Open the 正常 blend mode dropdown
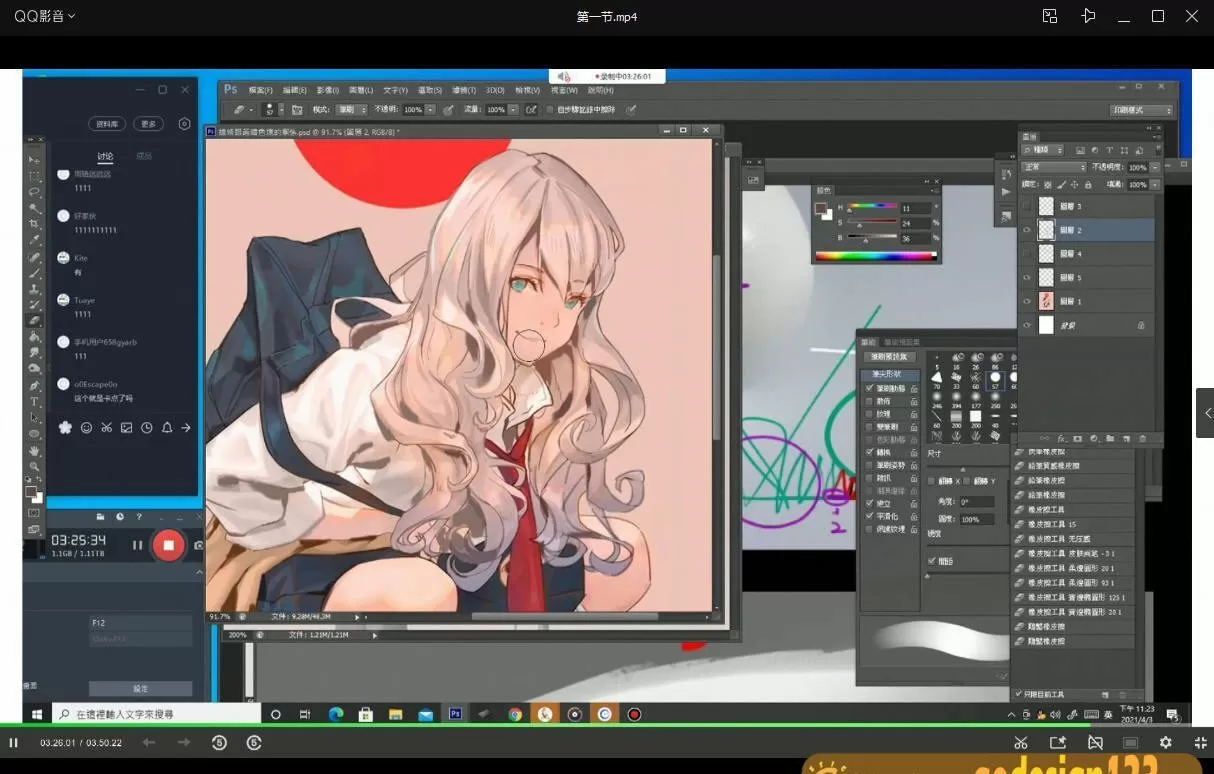The height and width of the screenshot is (774, 1214). point(1055,167)
